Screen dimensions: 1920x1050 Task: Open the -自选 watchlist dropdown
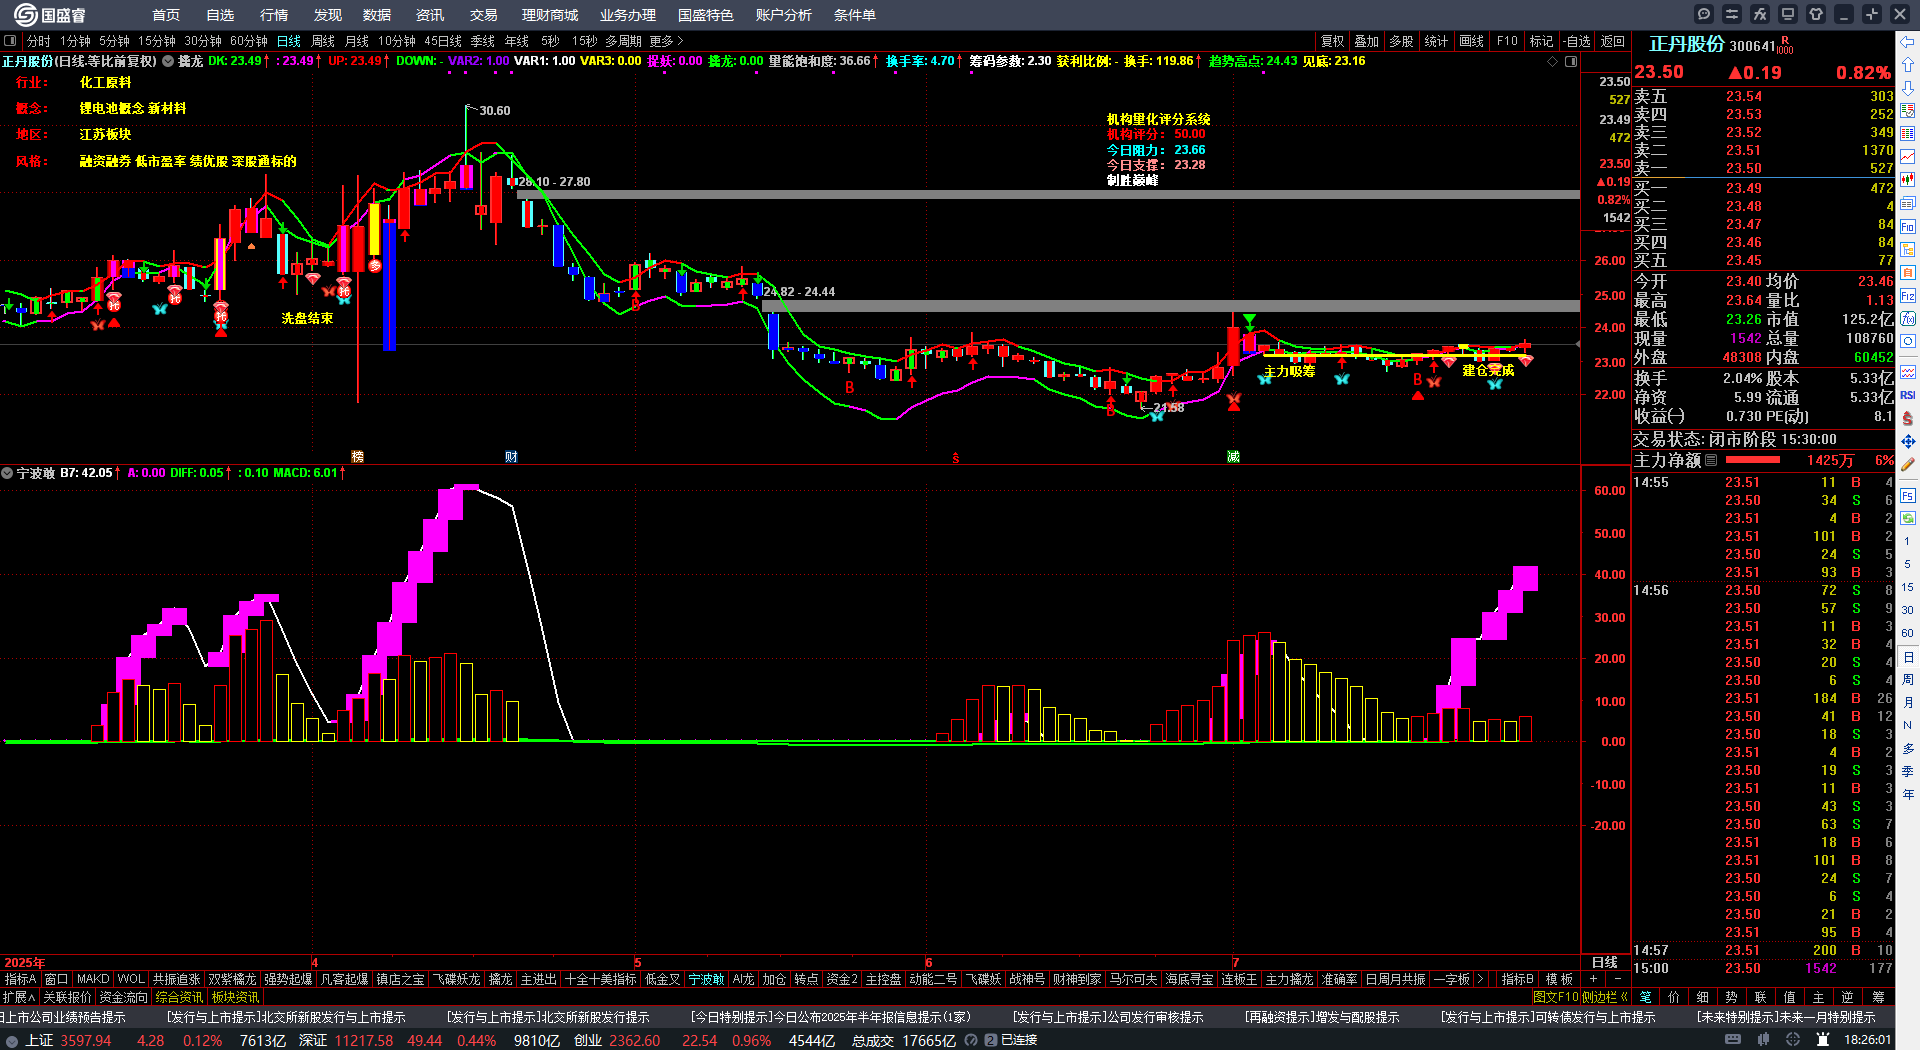coord(1578,41)
